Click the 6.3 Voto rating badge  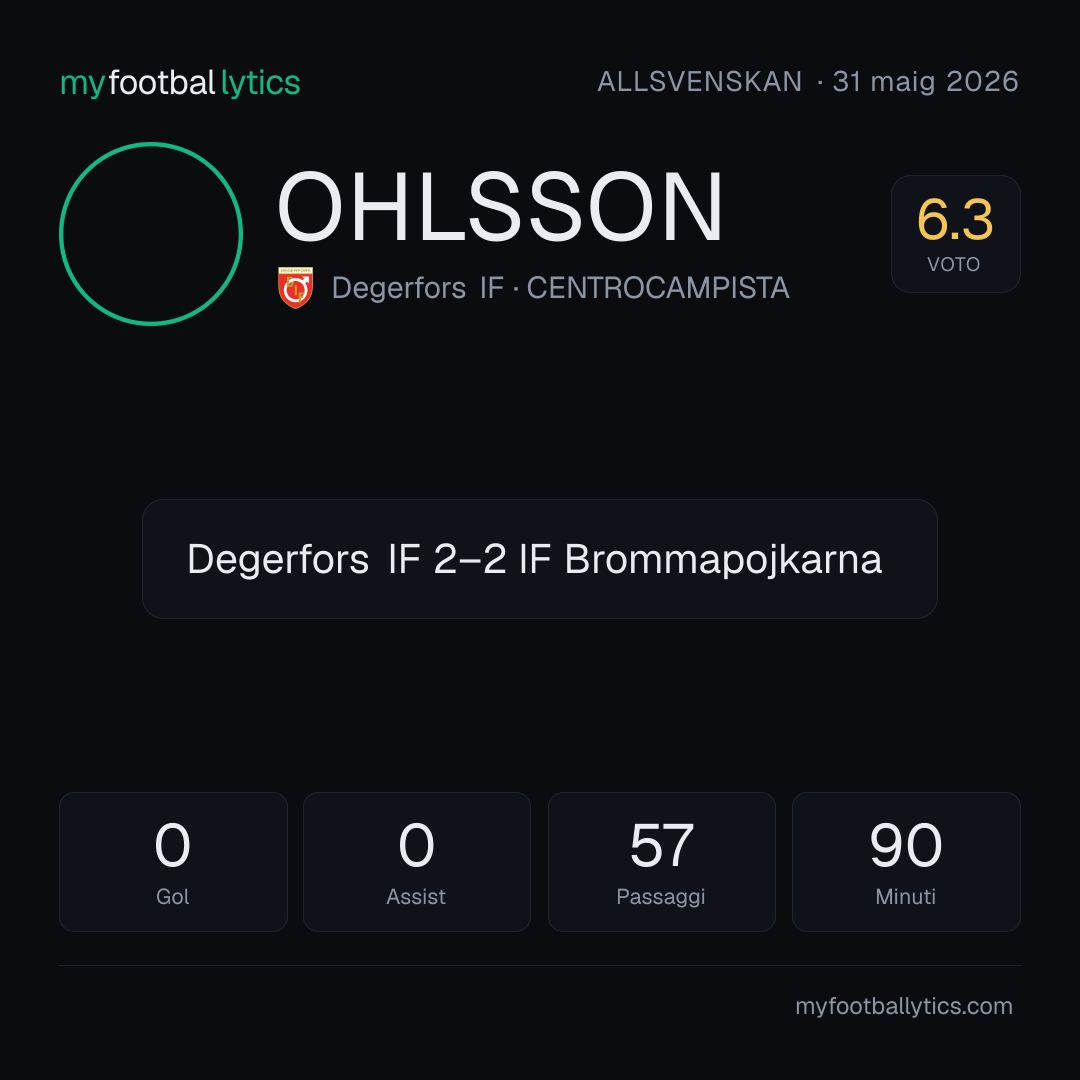(x=955, y=233)
